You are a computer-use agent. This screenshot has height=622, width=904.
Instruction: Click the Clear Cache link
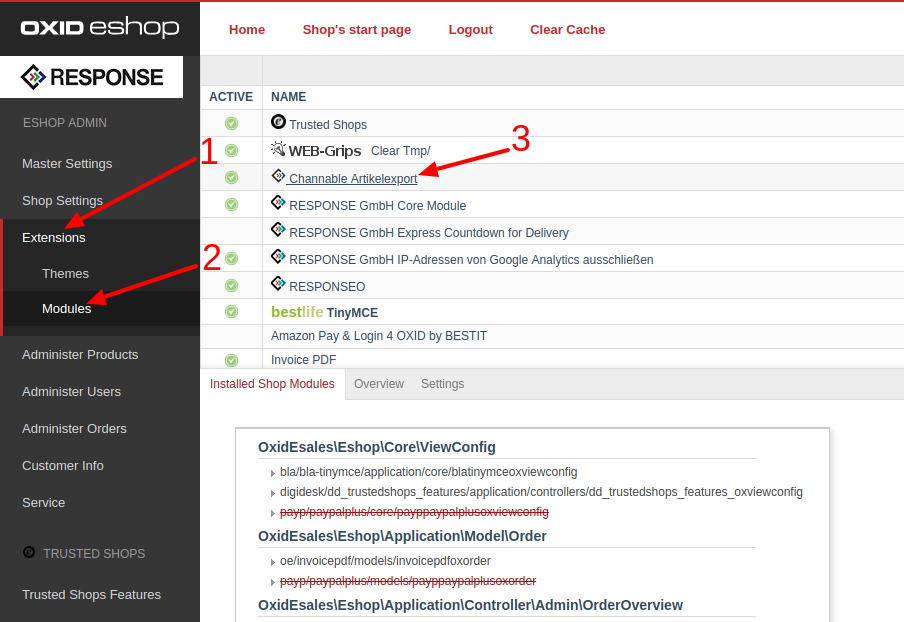point(567,30)
